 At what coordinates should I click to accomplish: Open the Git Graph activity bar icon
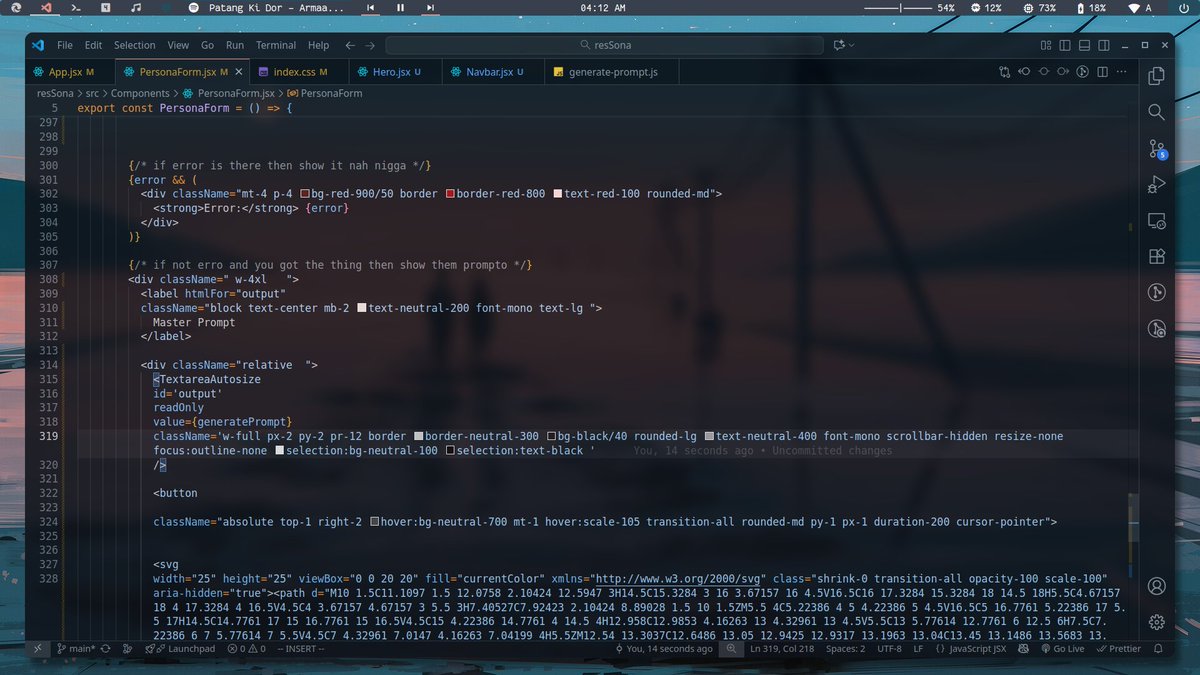pos(1156,292)
